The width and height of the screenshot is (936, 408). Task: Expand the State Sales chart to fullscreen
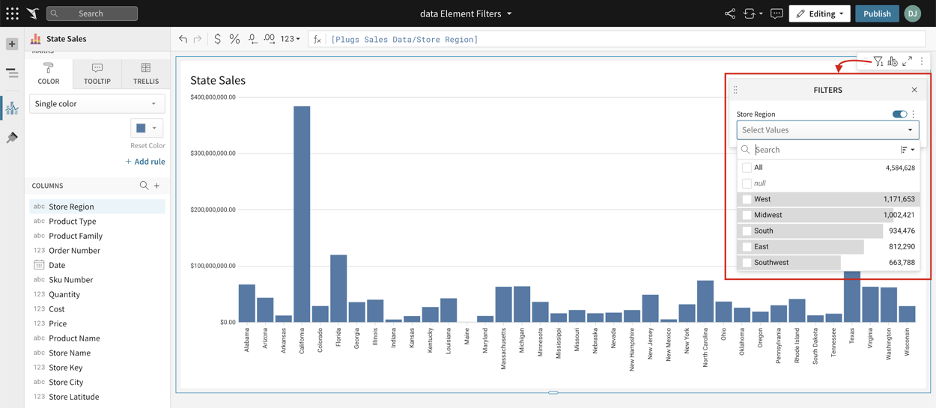pyautogui.click(x=907, y=62)
